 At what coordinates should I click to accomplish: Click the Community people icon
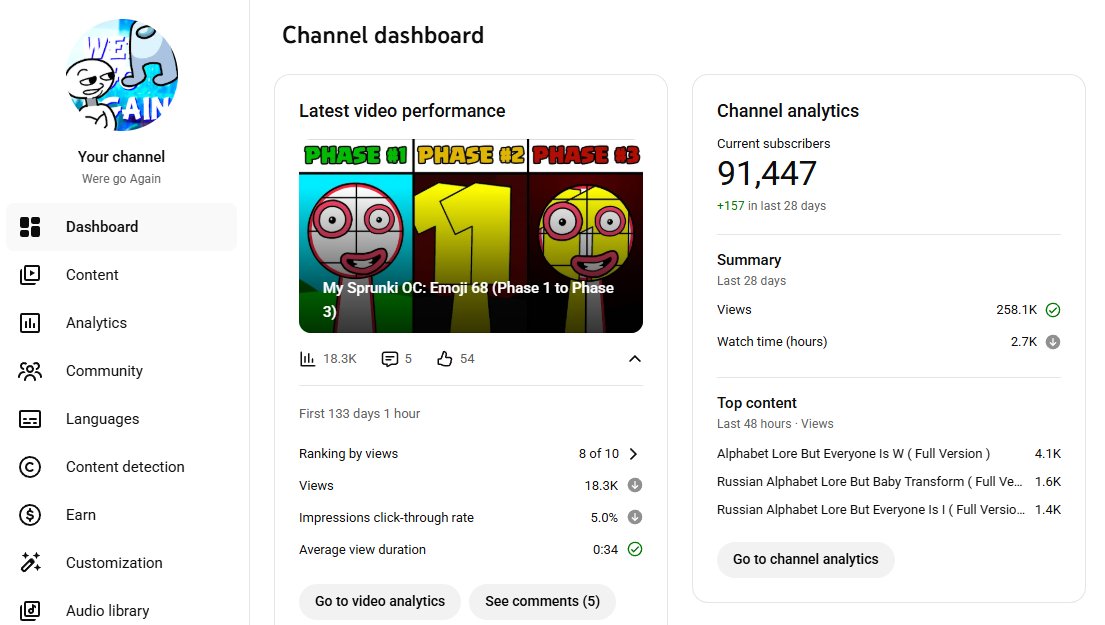point(30,371)
